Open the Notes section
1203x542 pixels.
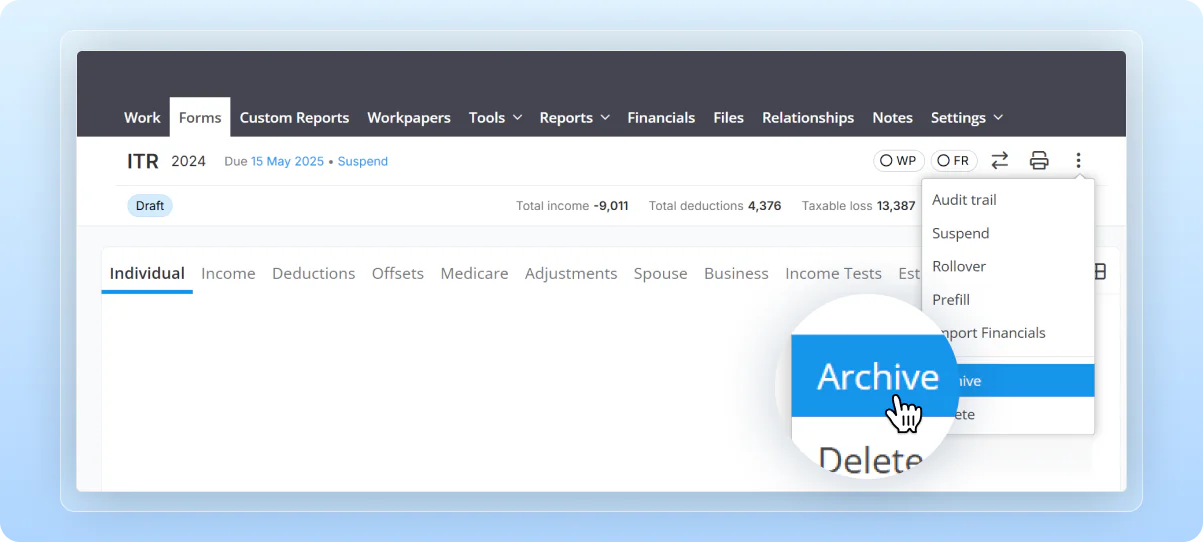tap(892, 118)
